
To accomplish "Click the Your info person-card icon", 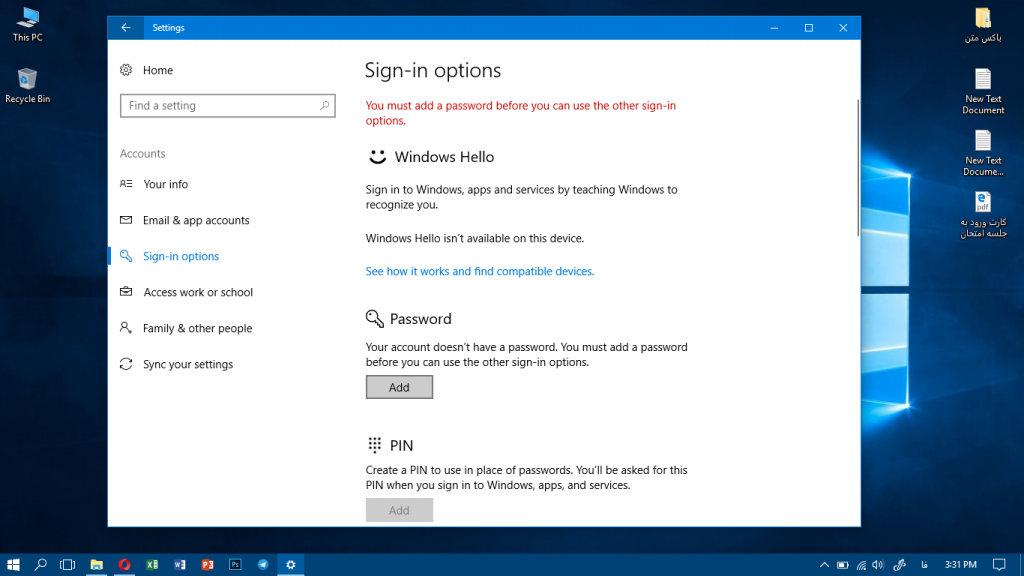I will coord(126,184).
